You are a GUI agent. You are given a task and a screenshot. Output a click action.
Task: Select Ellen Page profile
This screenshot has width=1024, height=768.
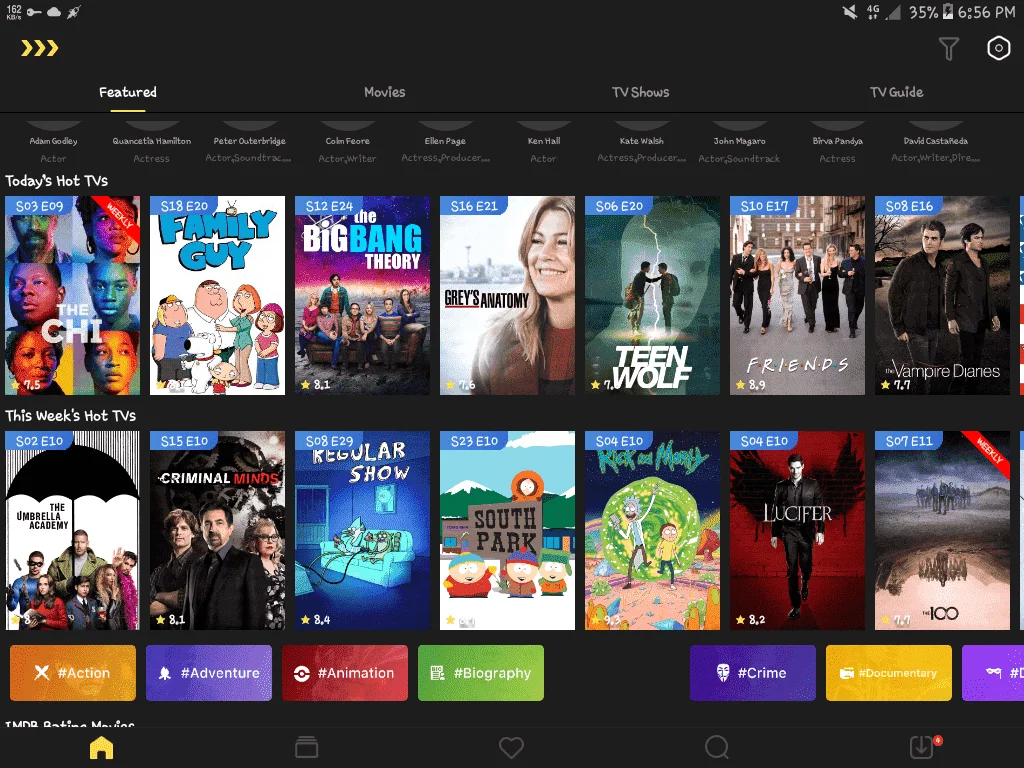tap(445, 142)
